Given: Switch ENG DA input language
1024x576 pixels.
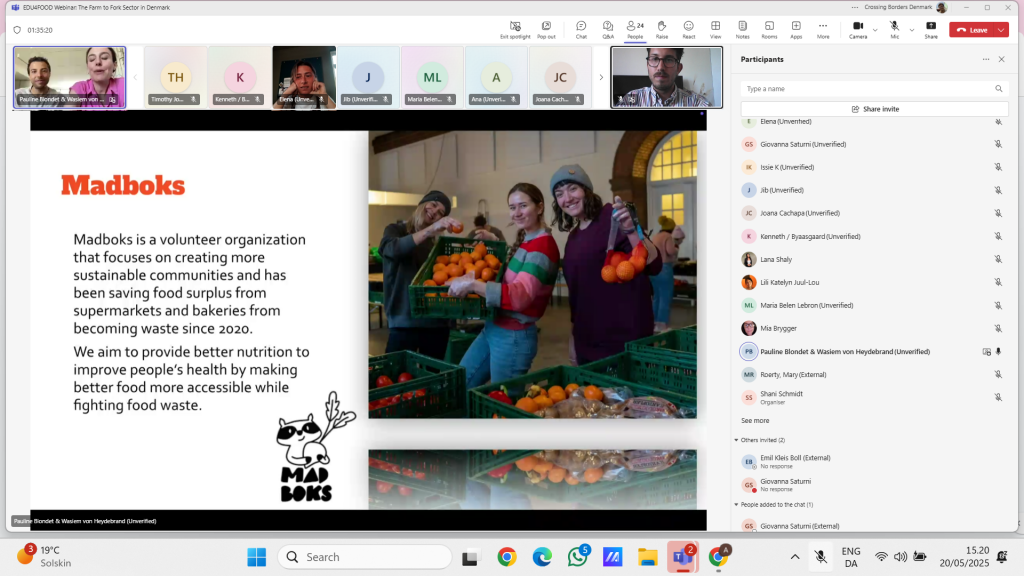Looking at the screenshot, I should coord(851,557).
